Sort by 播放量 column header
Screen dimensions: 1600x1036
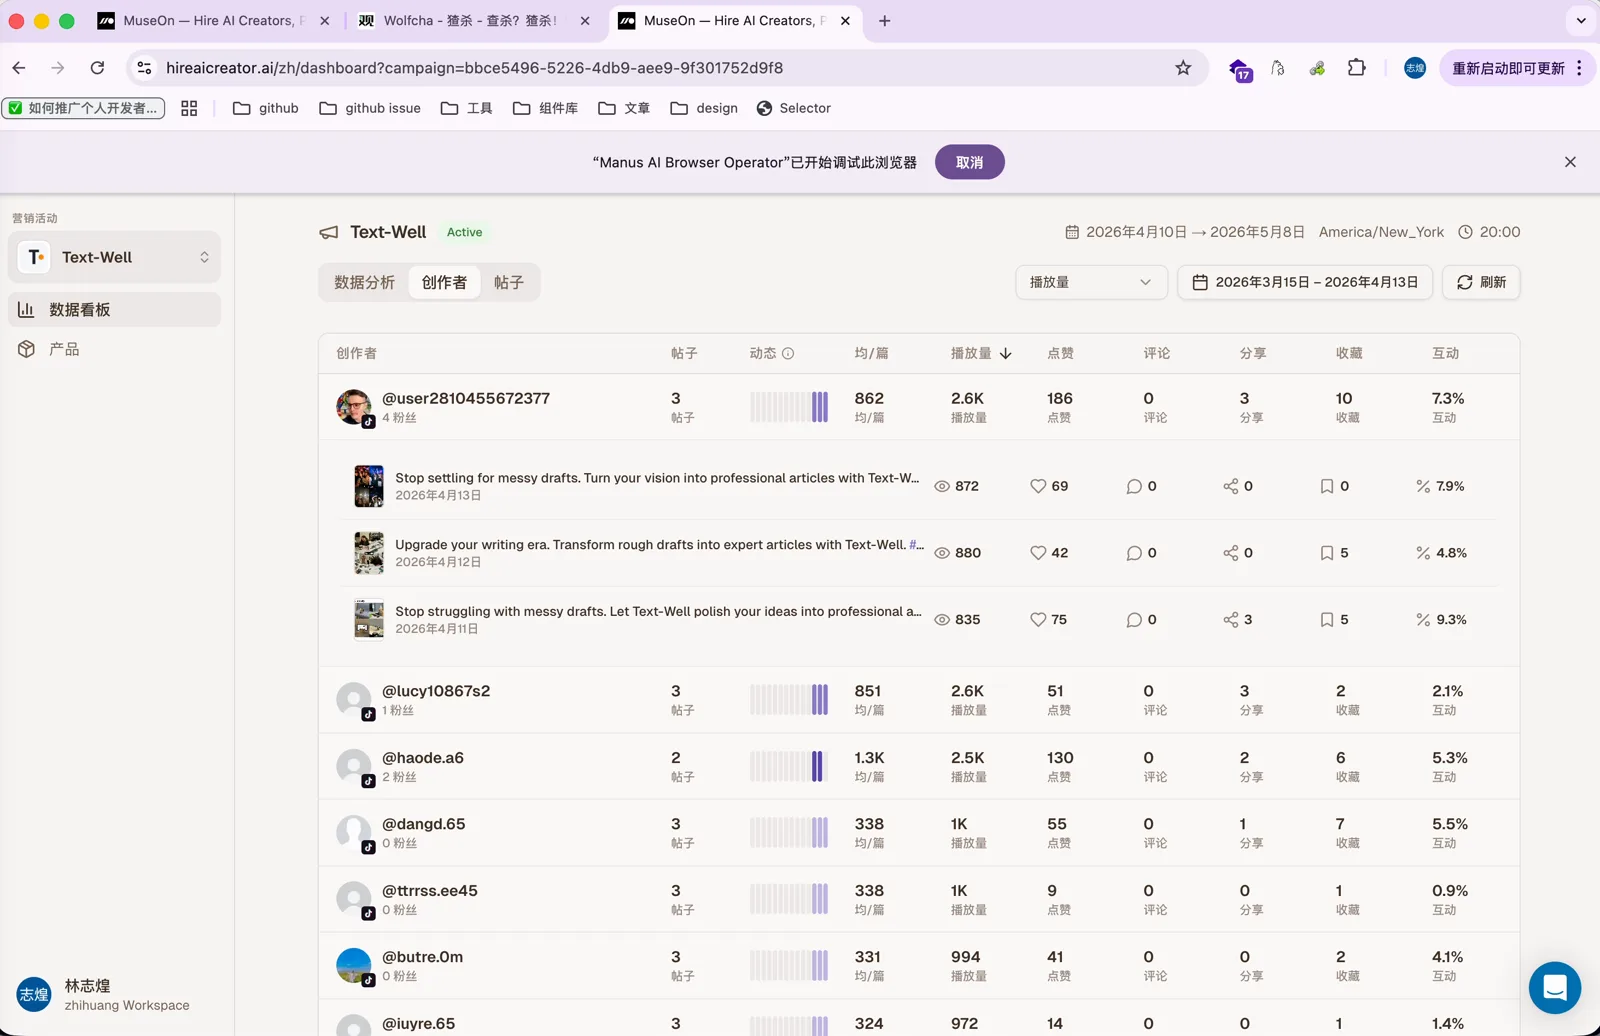(x=981, y=353)
